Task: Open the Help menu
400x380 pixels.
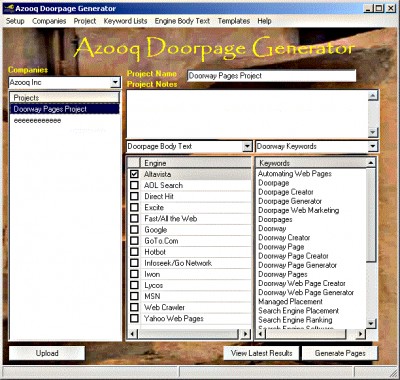Action: pos(264,21)
